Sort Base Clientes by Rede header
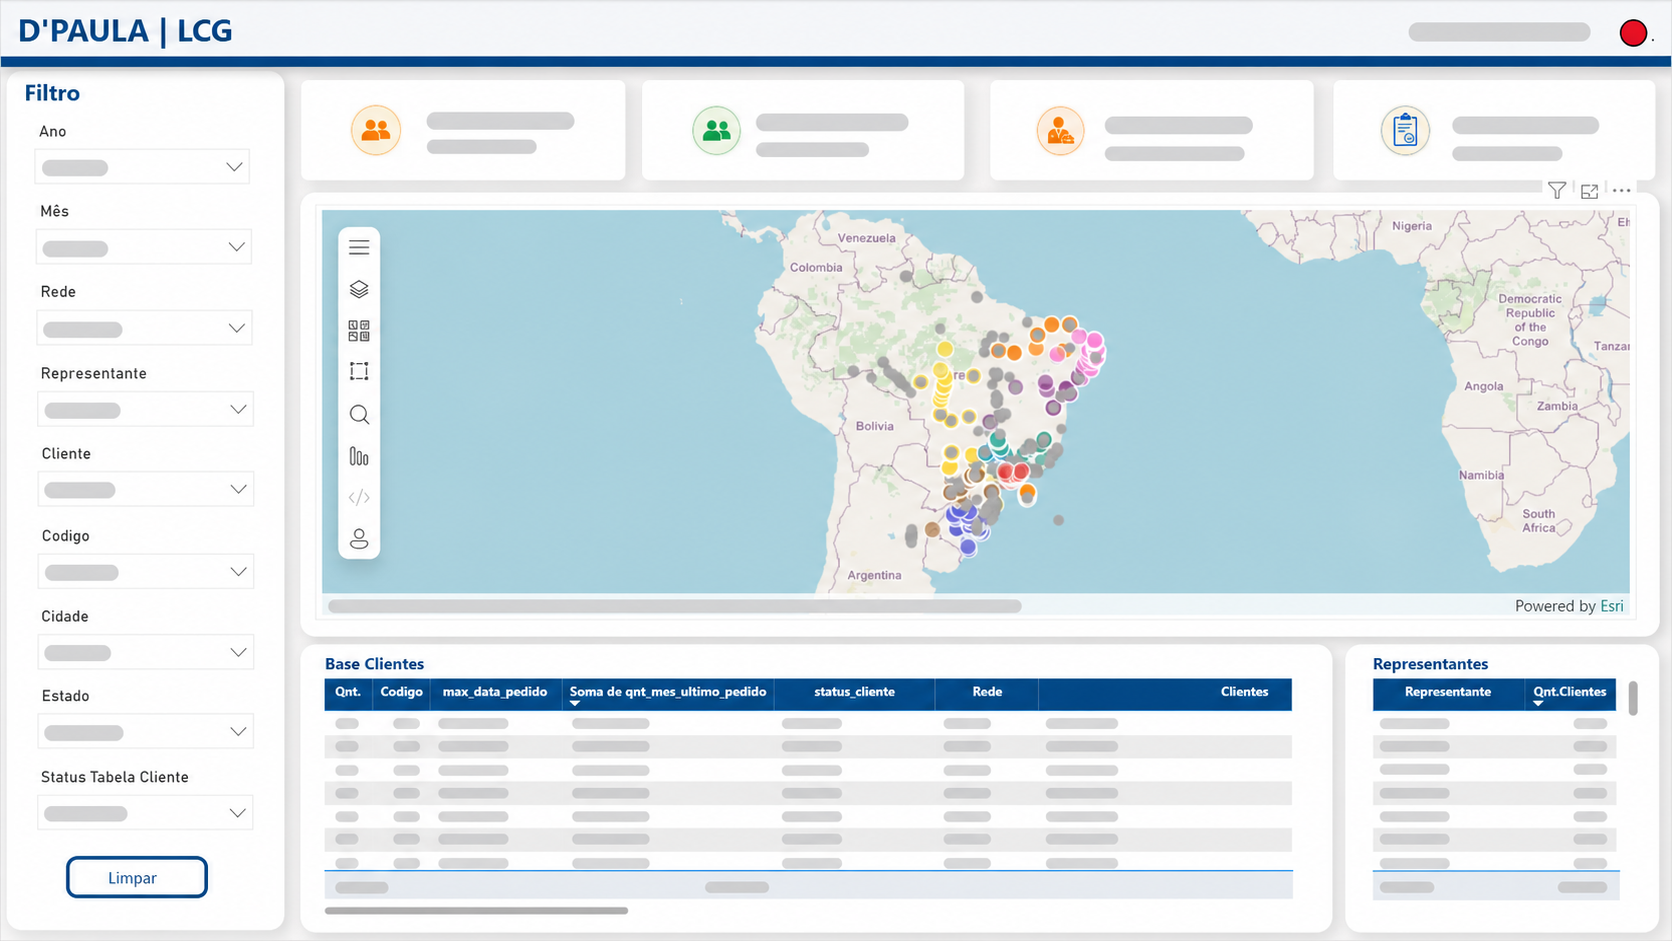The height and width of the screenshot is (941, 1672). [987, 692]
